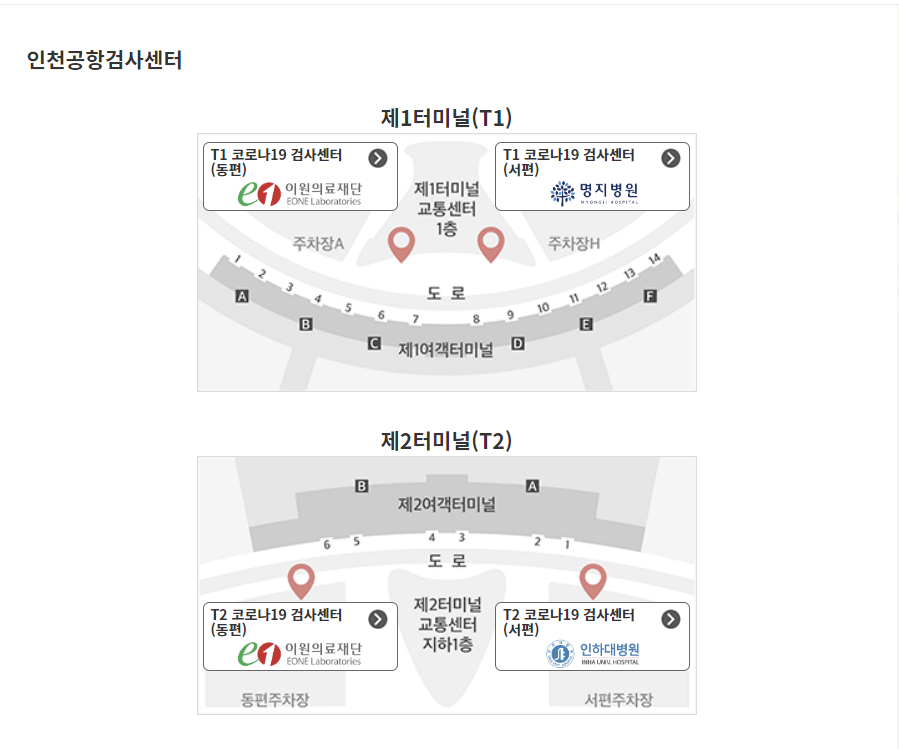Viewport: 899px width, 749px height.
Task: Switch to the 제1터미널(T1) section heading
Action: 447,116
